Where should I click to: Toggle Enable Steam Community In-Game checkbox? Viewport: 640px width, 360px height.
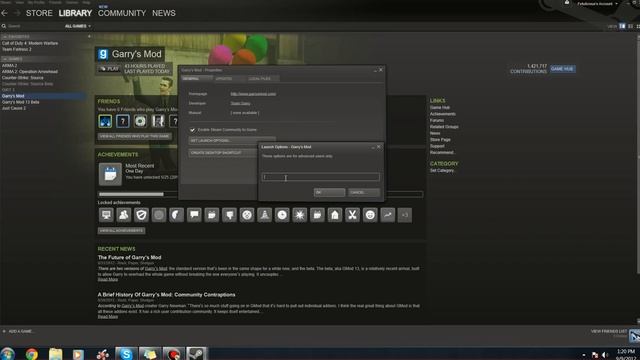pos(192,130)
